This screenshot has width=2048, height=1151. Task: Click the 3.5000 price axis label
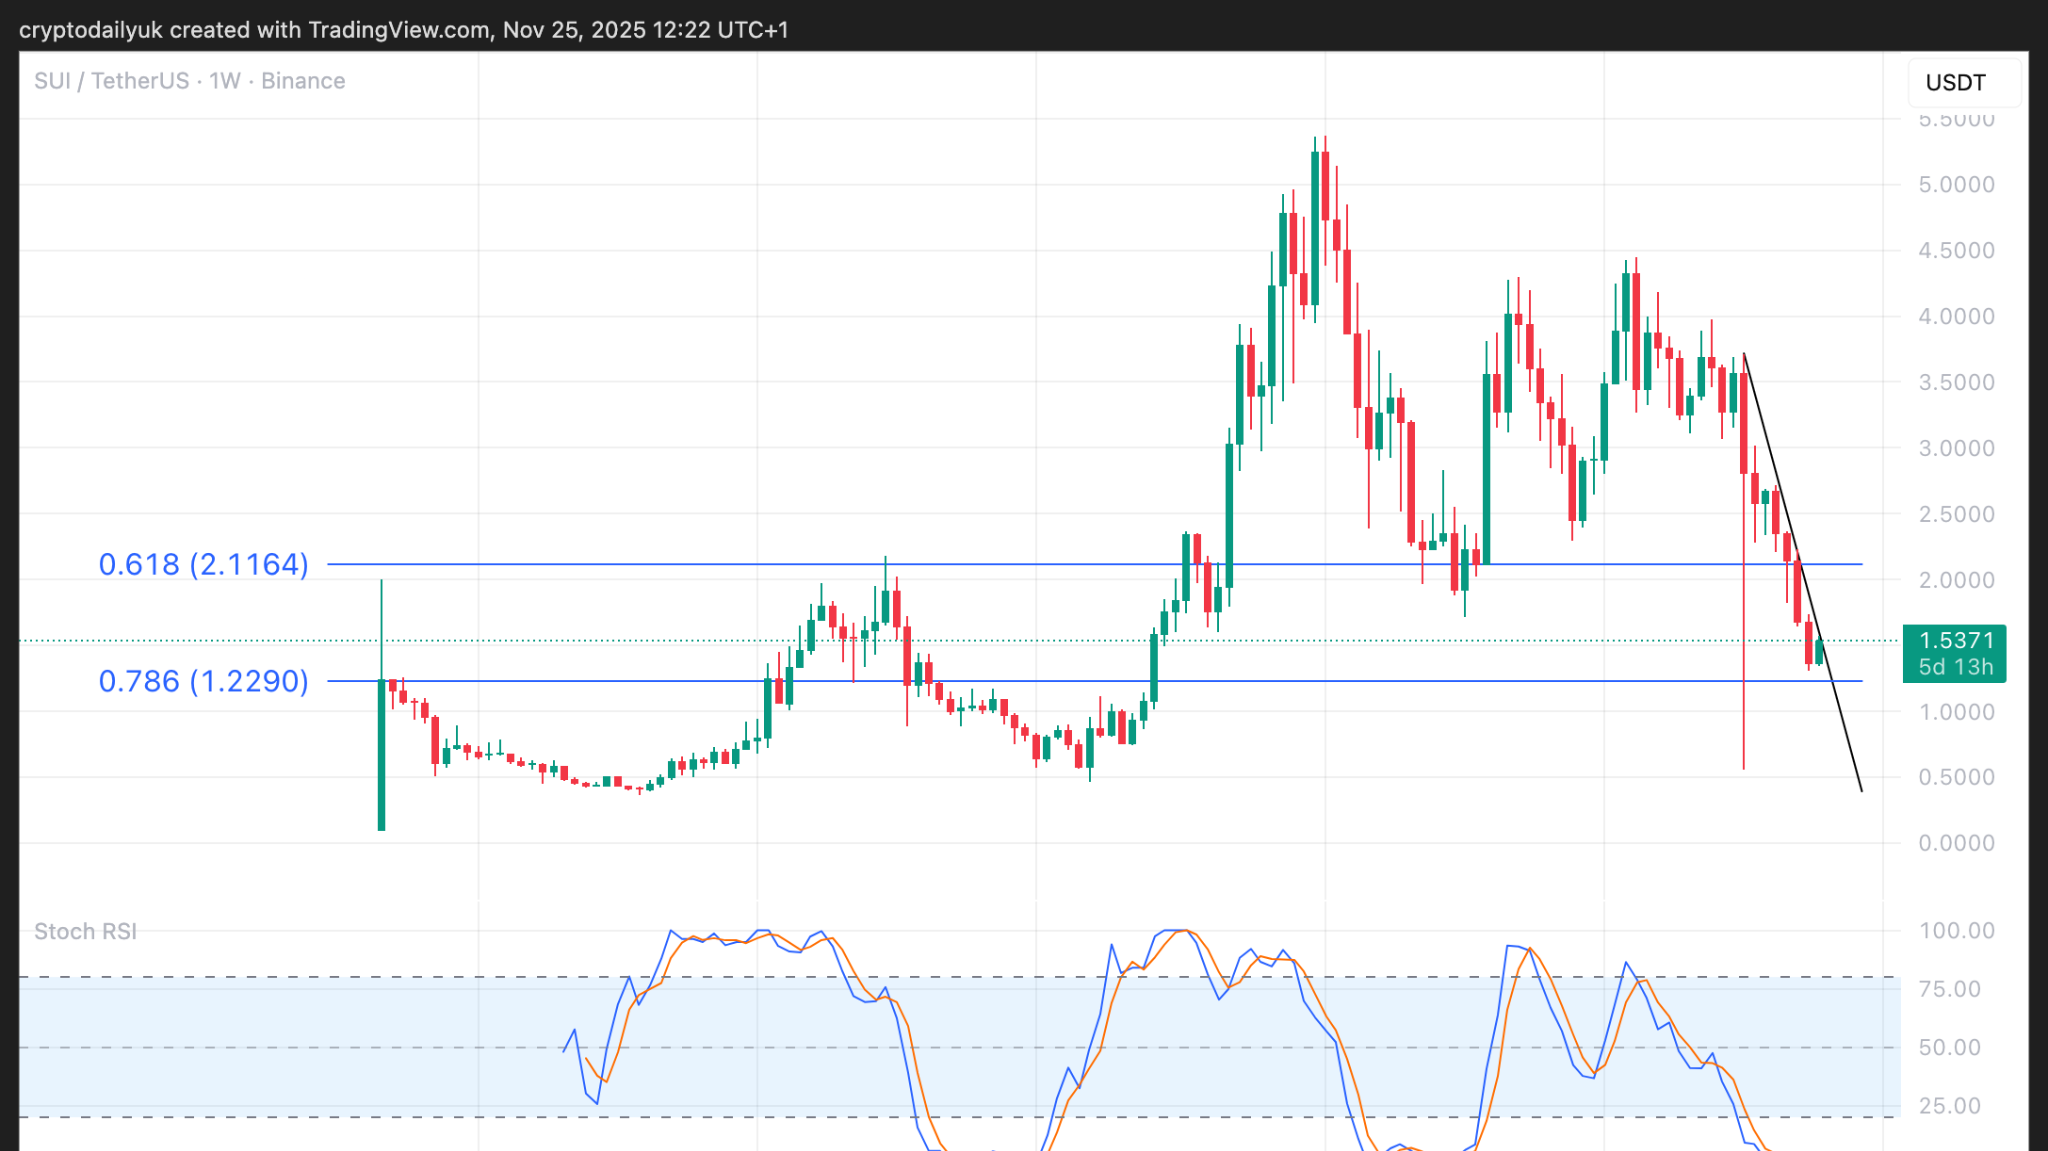[1955, 382]
